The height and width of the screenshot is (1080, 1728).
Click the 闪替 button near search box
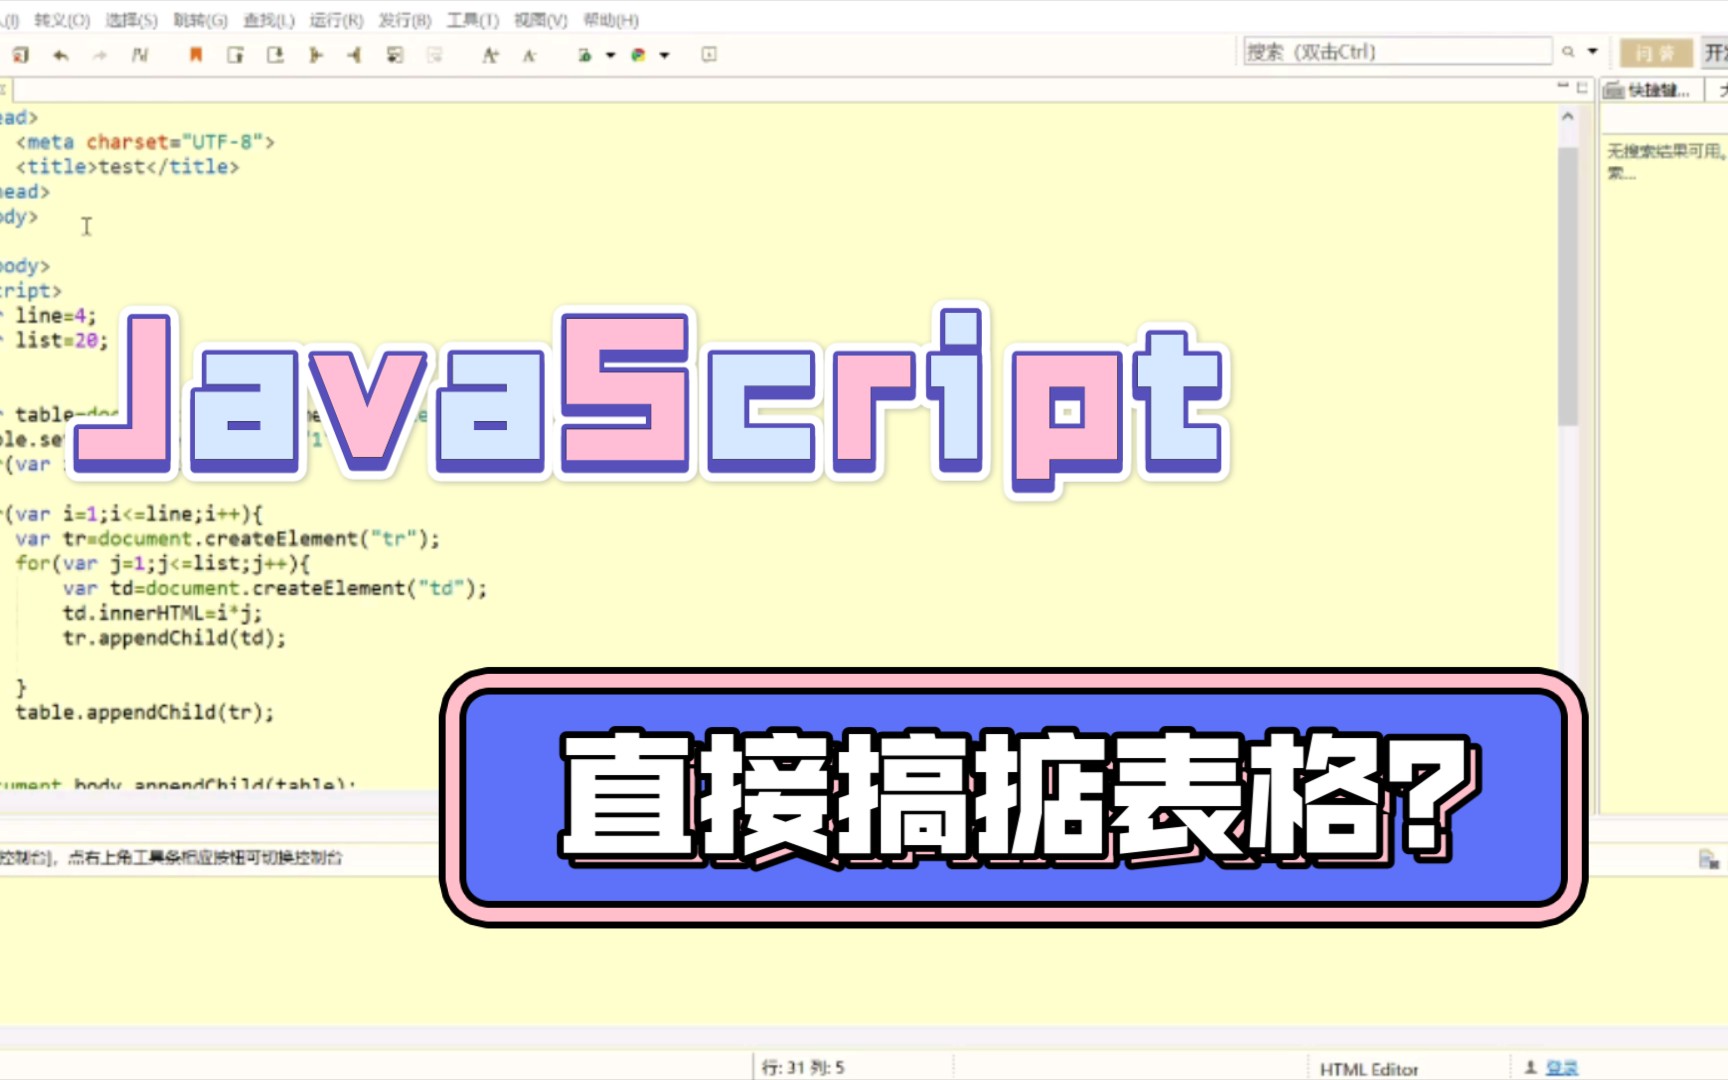tap(1655, 53)
